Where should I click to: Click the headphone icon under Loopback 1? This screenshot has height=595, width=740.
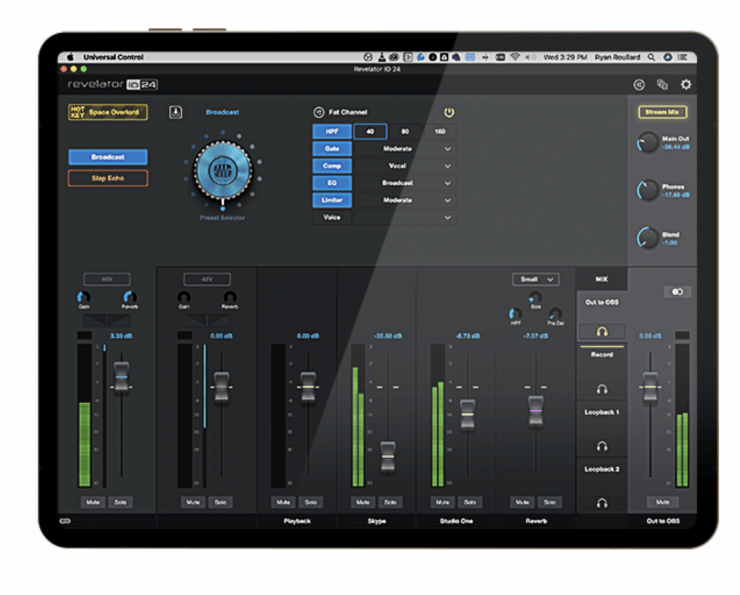click(602, 445)
